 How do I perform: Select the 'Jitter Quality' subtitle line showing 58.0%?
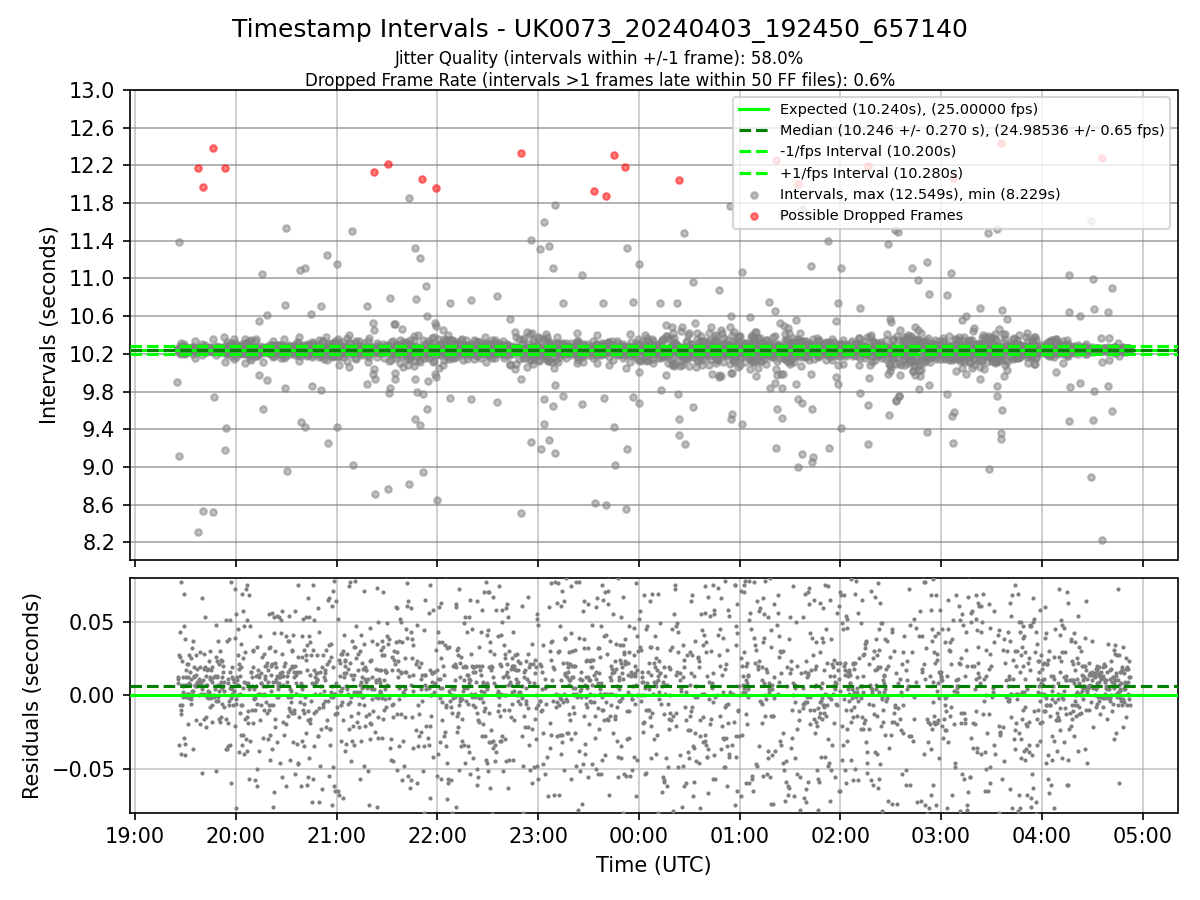(x=599, y=58)
